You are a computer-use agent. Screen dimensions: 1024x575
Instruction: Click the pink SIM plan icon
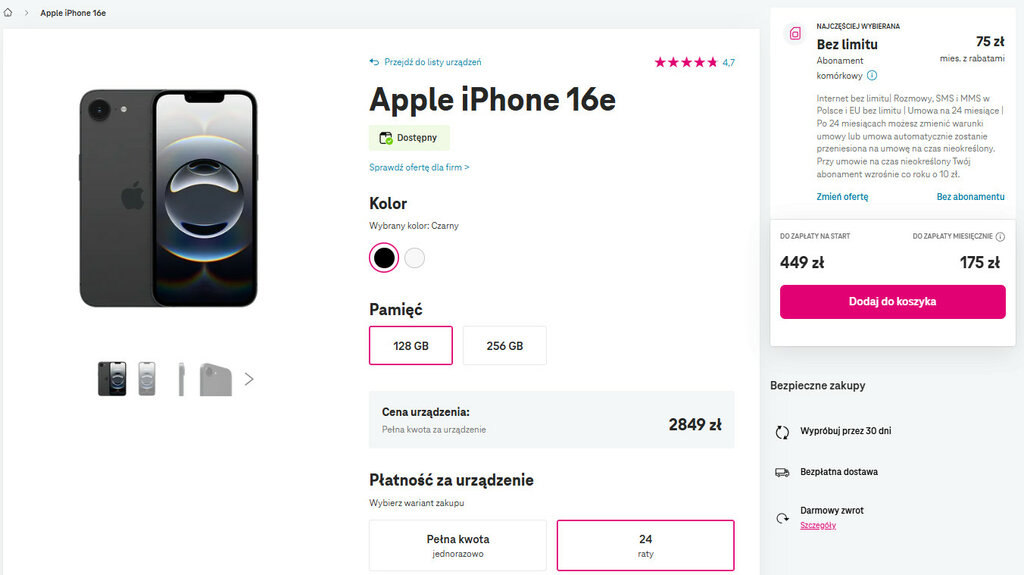795,34
